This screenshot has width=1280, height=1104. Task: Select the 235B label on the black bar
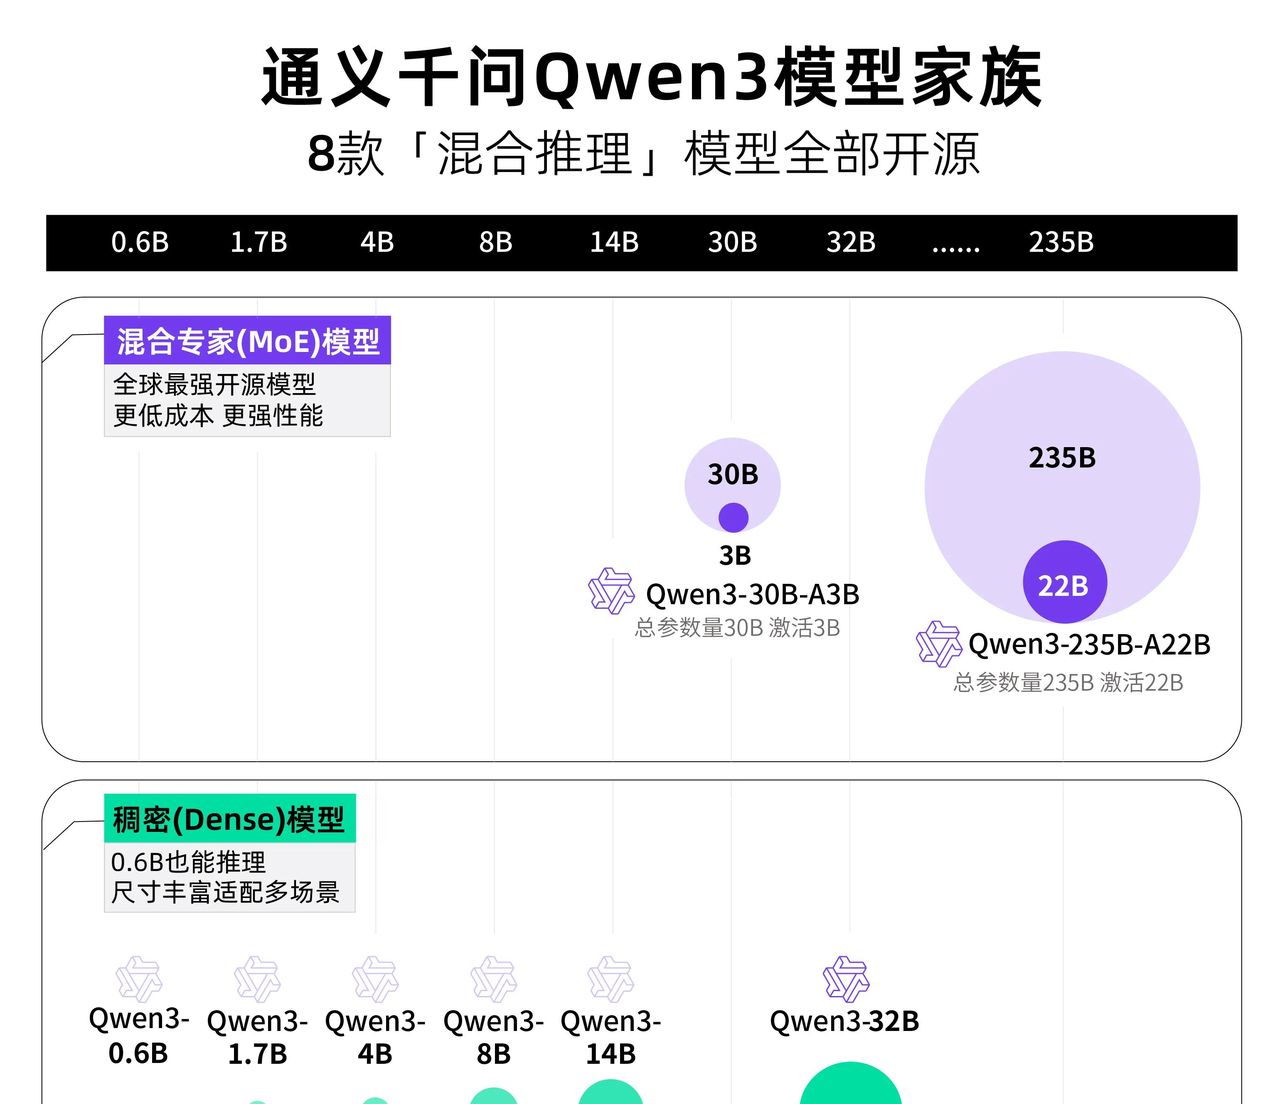point(1063,243)
